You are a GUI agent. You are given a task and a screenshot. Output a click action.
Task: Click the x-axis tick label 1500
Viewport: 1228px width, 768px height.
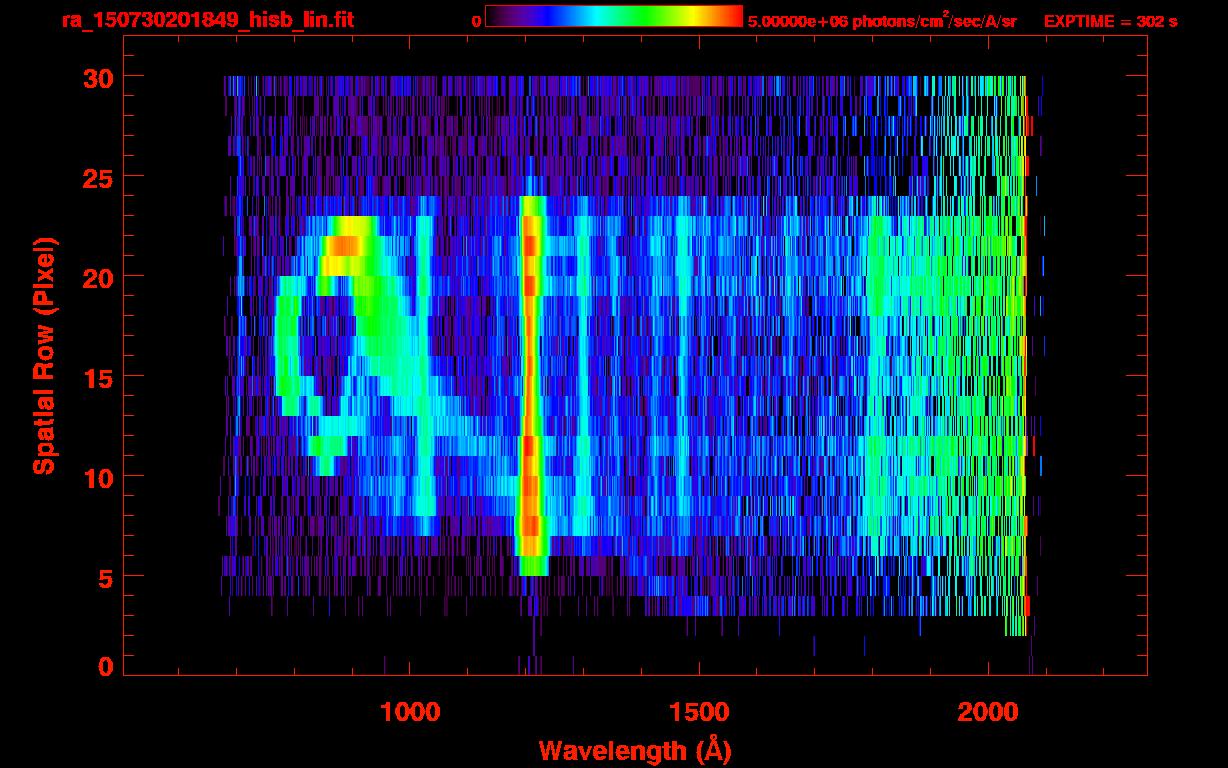click(699, 711)
